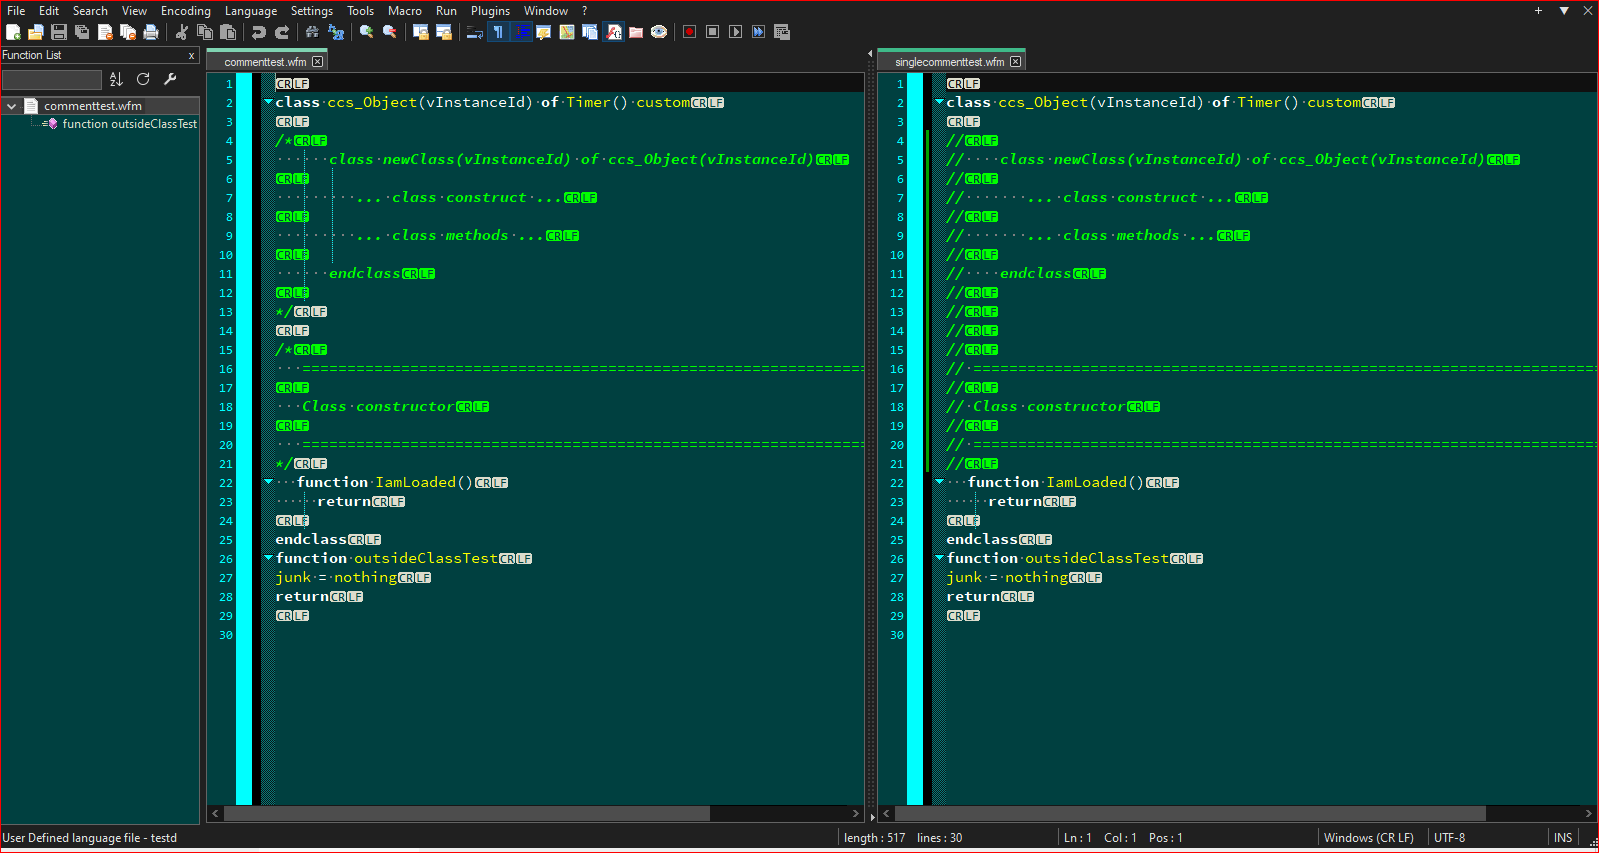Run macro multiple times icon
Screen dimensions: 1599x853
759,32
